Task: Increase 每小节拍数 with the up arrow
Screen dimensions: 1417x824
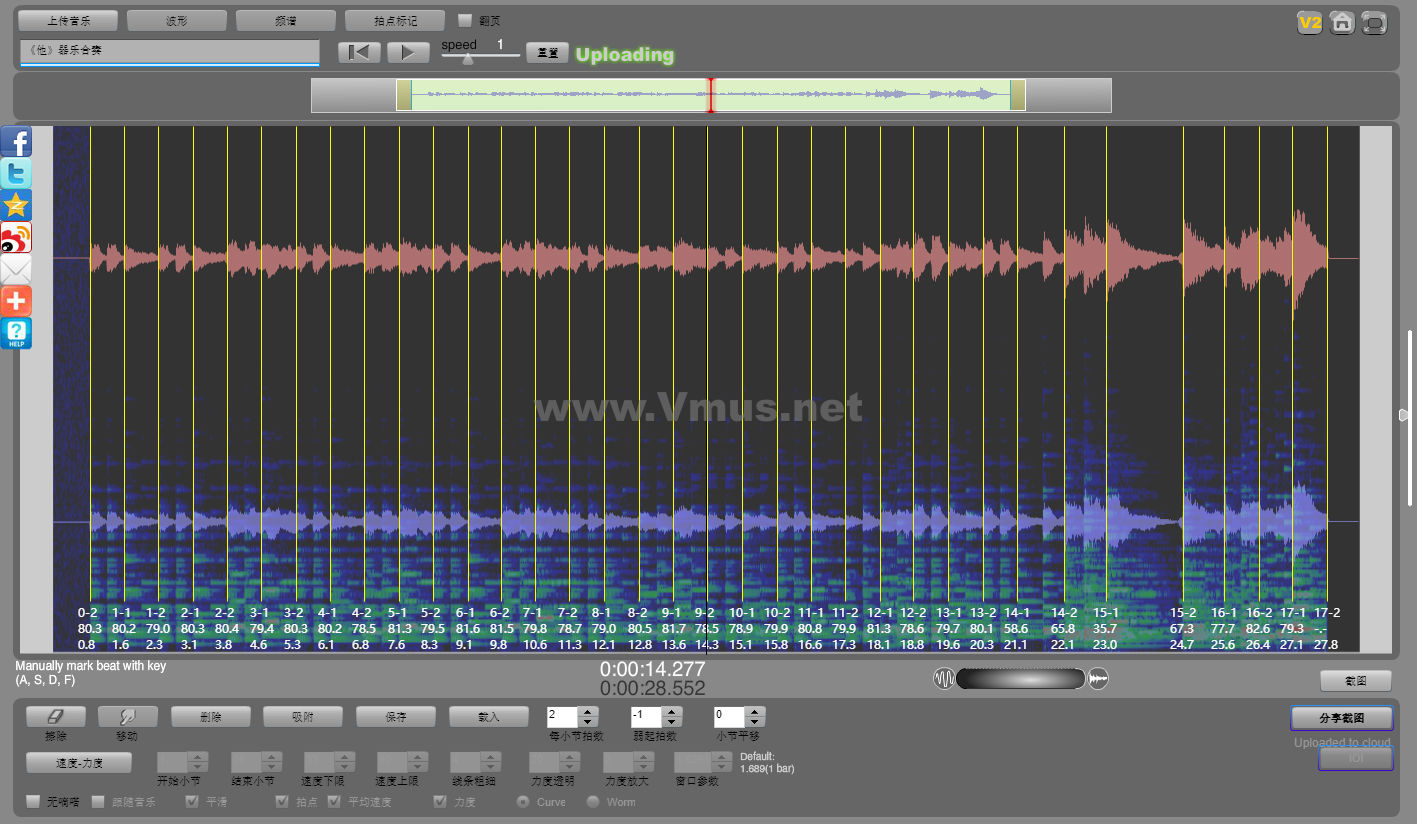Action: point(588,712)
